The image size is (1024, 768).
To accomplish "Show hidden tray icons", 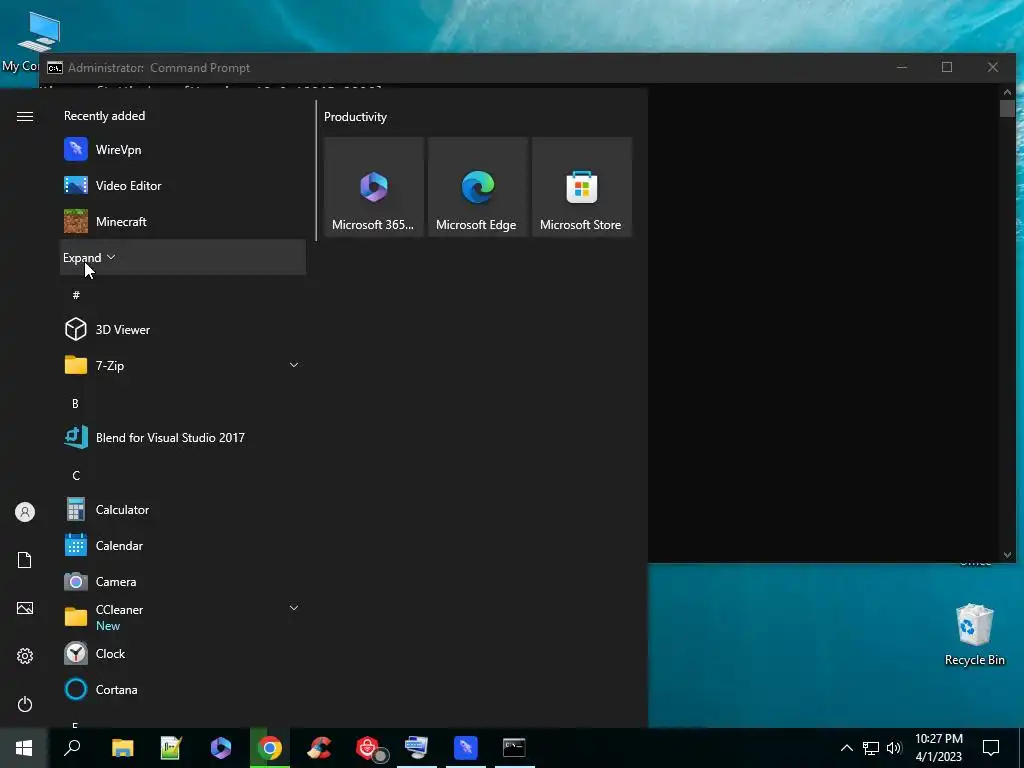I will 846,748.
